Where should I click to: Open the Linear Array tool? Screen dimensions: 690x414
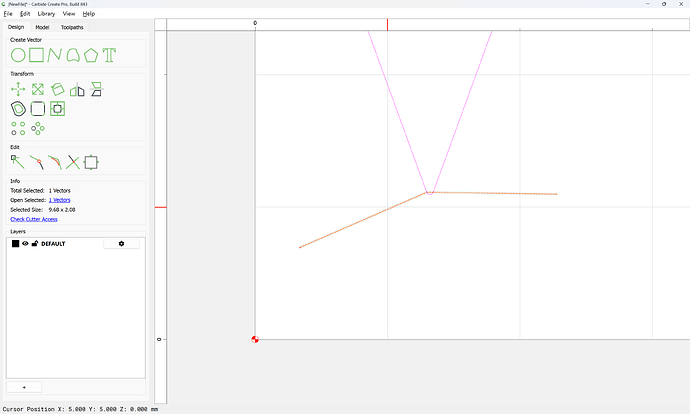pos(18,128)
